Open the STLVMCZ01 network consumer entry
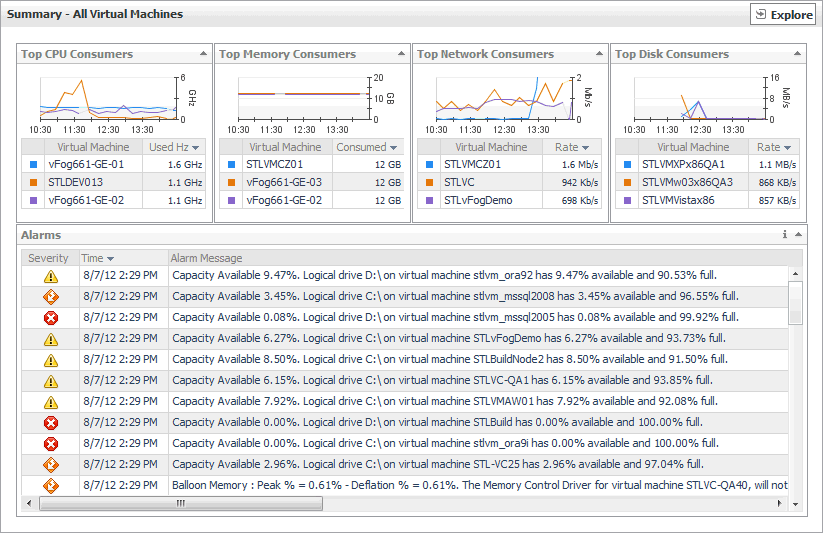The image size is (823, 533). (x=473, y=164)
